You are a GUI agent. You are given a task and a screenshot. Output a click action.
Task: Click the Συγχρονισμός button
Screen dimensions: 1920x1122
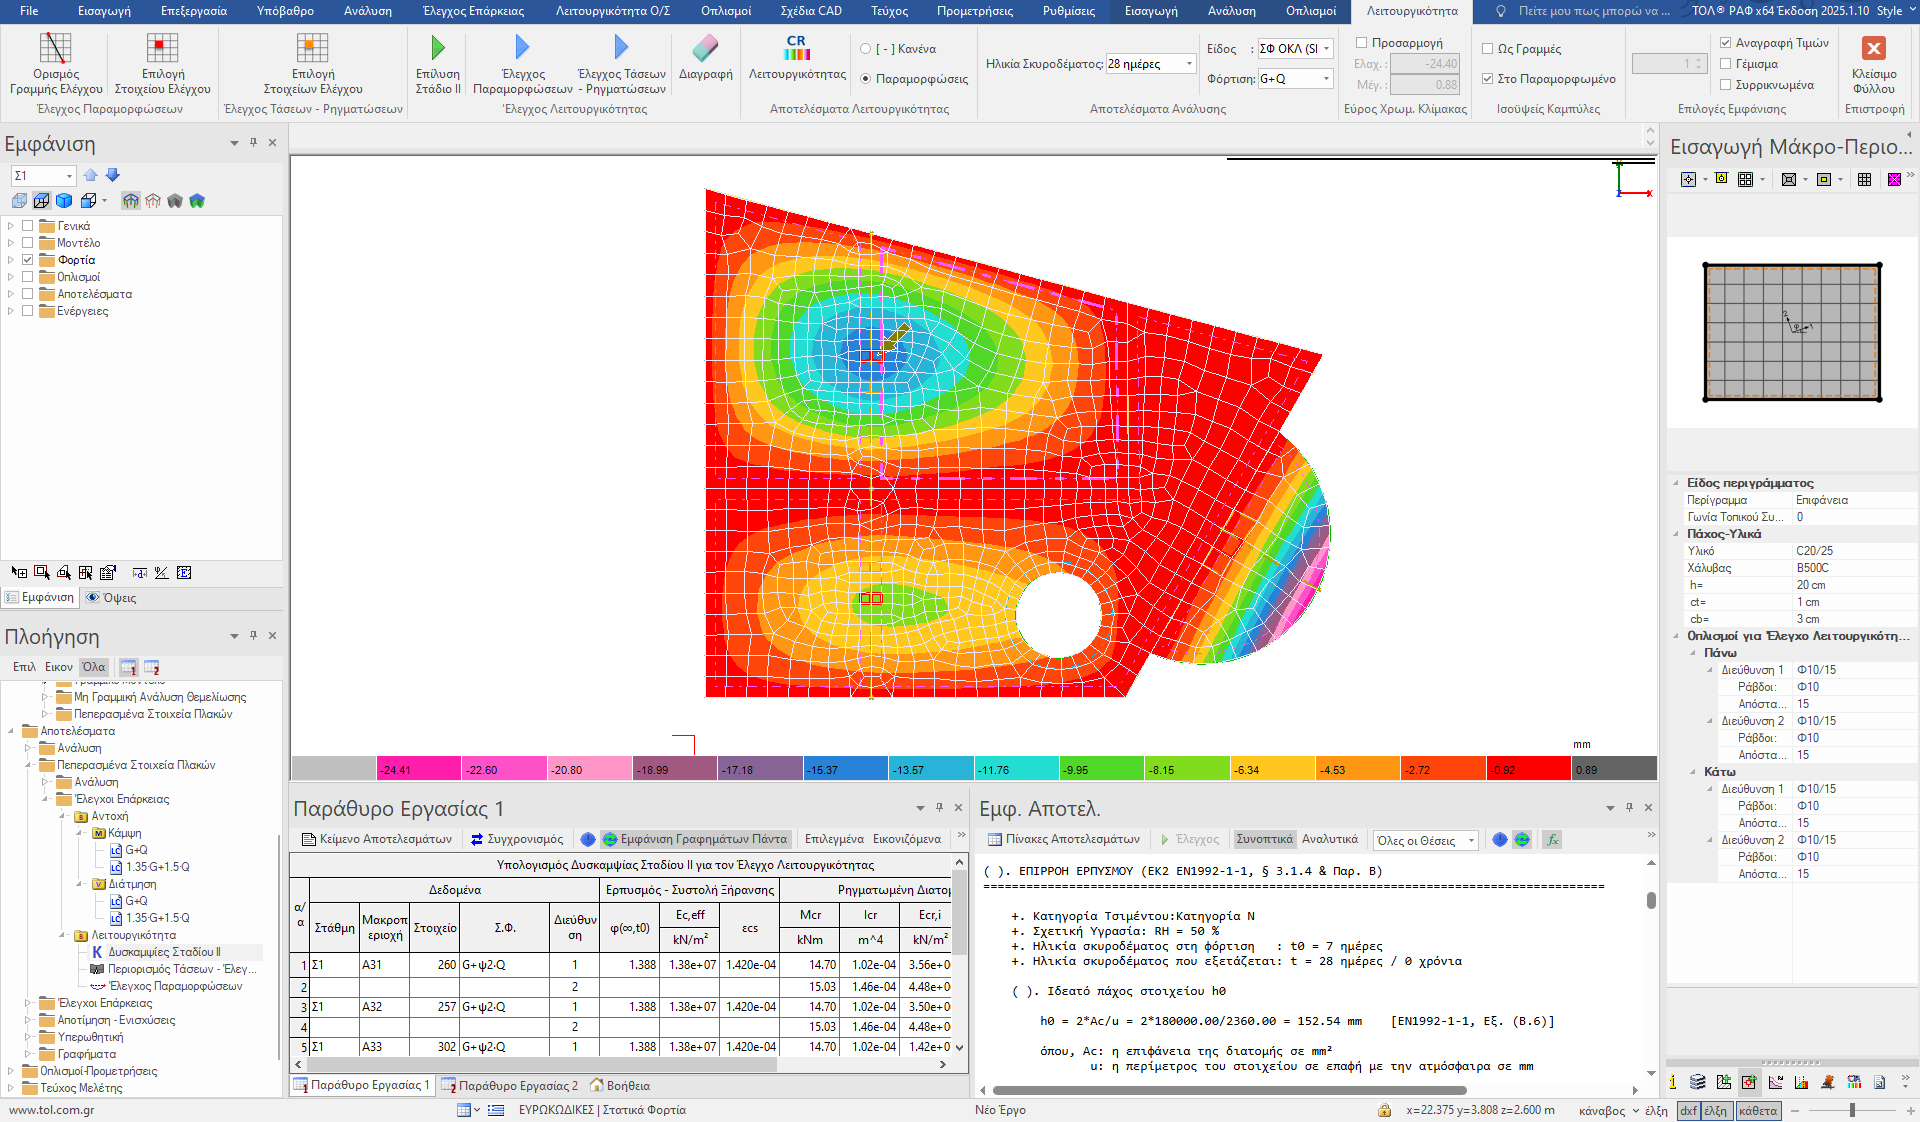517,840
